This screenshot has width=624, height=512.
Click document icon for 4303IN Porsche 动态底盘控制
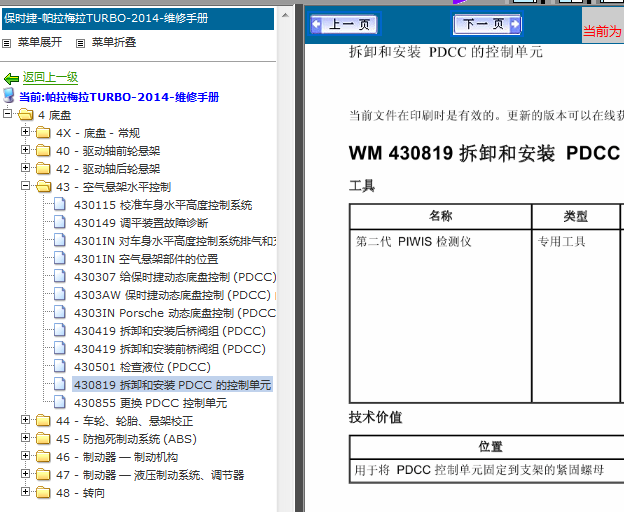point(60,312)
